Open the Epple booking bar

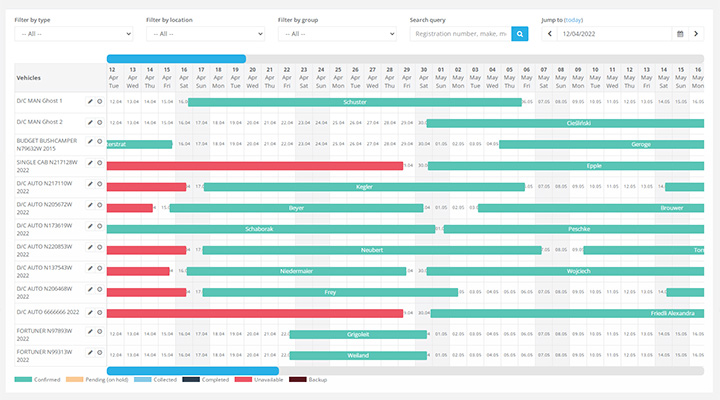pyautogui.click(x=566, y=166)
